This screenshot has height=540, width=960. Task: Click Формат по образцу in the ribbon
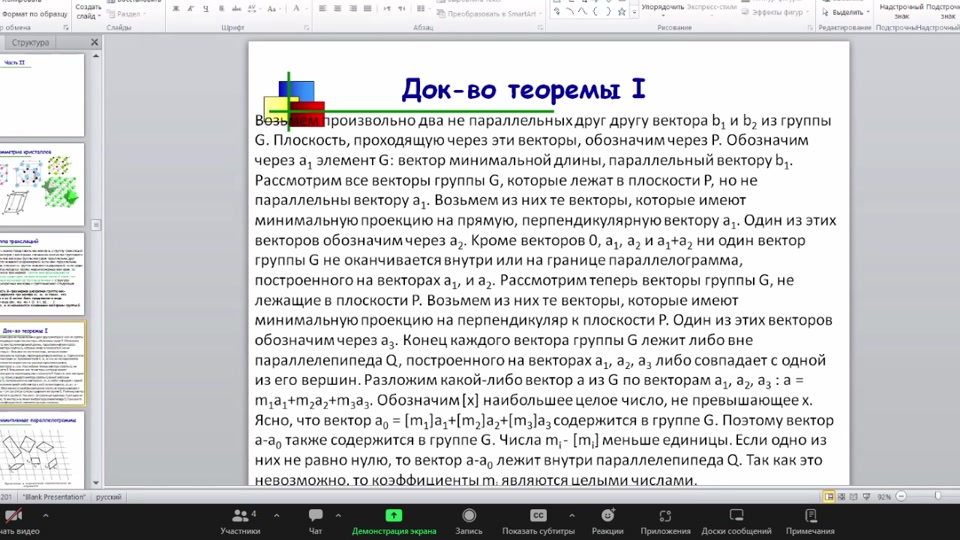click(x=33, y=14)
